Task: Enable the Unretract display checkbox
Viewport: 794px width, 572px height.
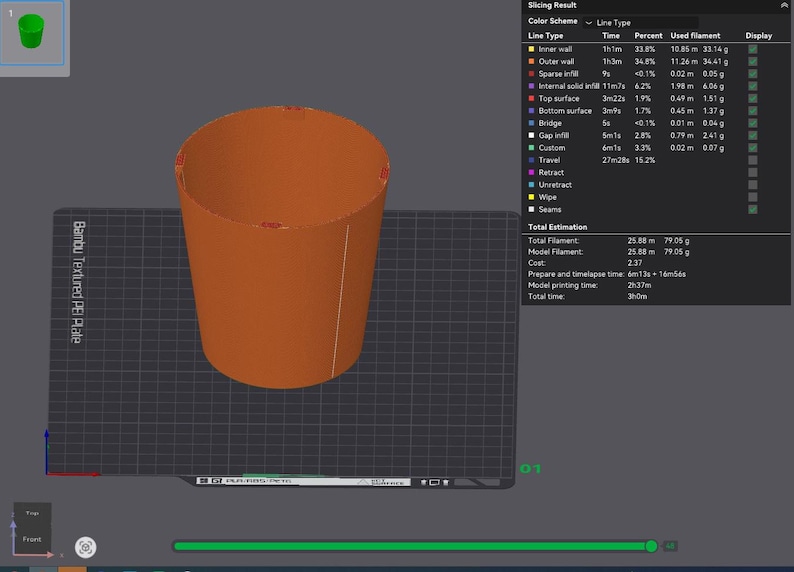Action: [753, 185]
